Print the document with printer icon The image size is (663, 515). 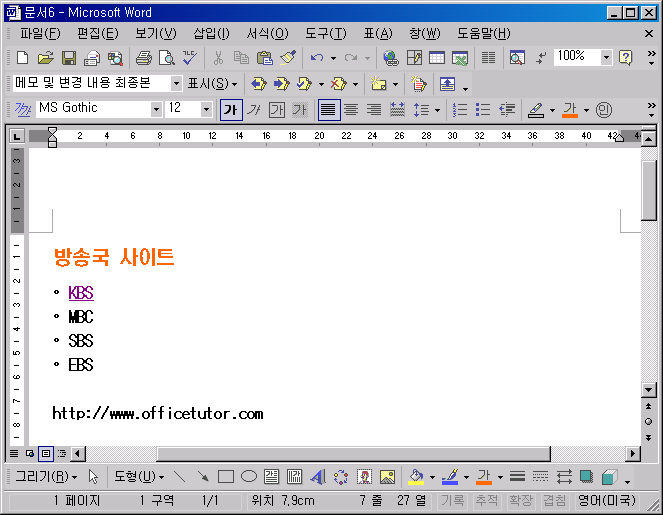coord(144,58)
